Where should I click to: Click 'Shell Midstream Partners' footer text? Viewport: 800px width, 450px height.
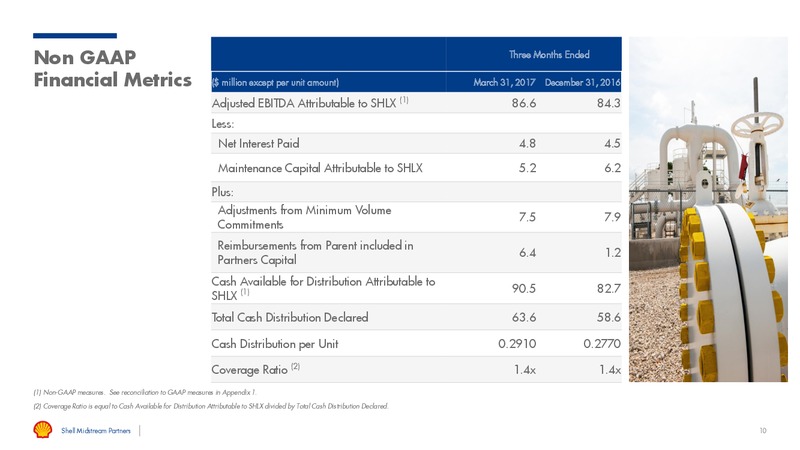[x=96, y=431]
